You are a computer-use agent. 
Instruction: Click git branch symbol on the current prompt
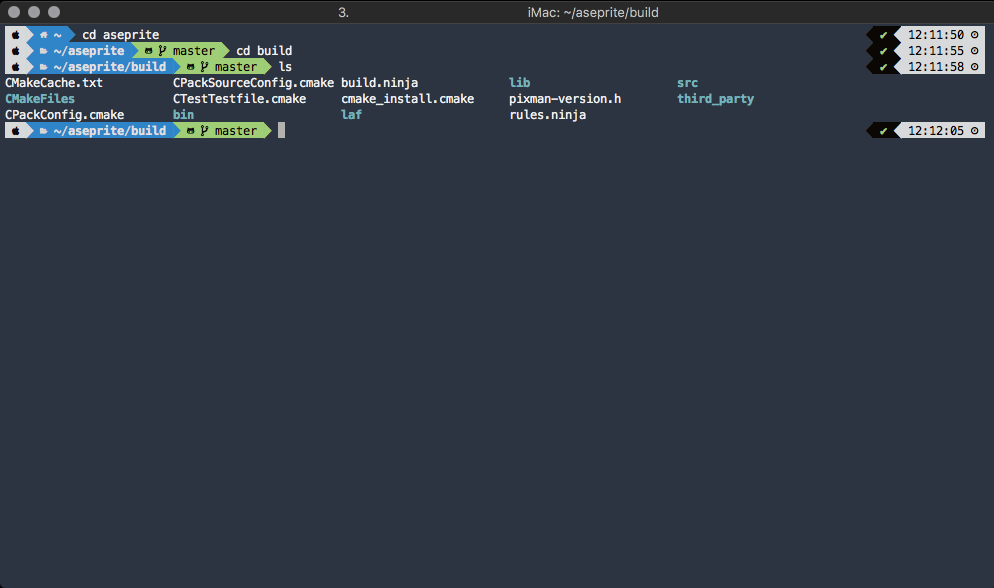click(x=204, y=131)
